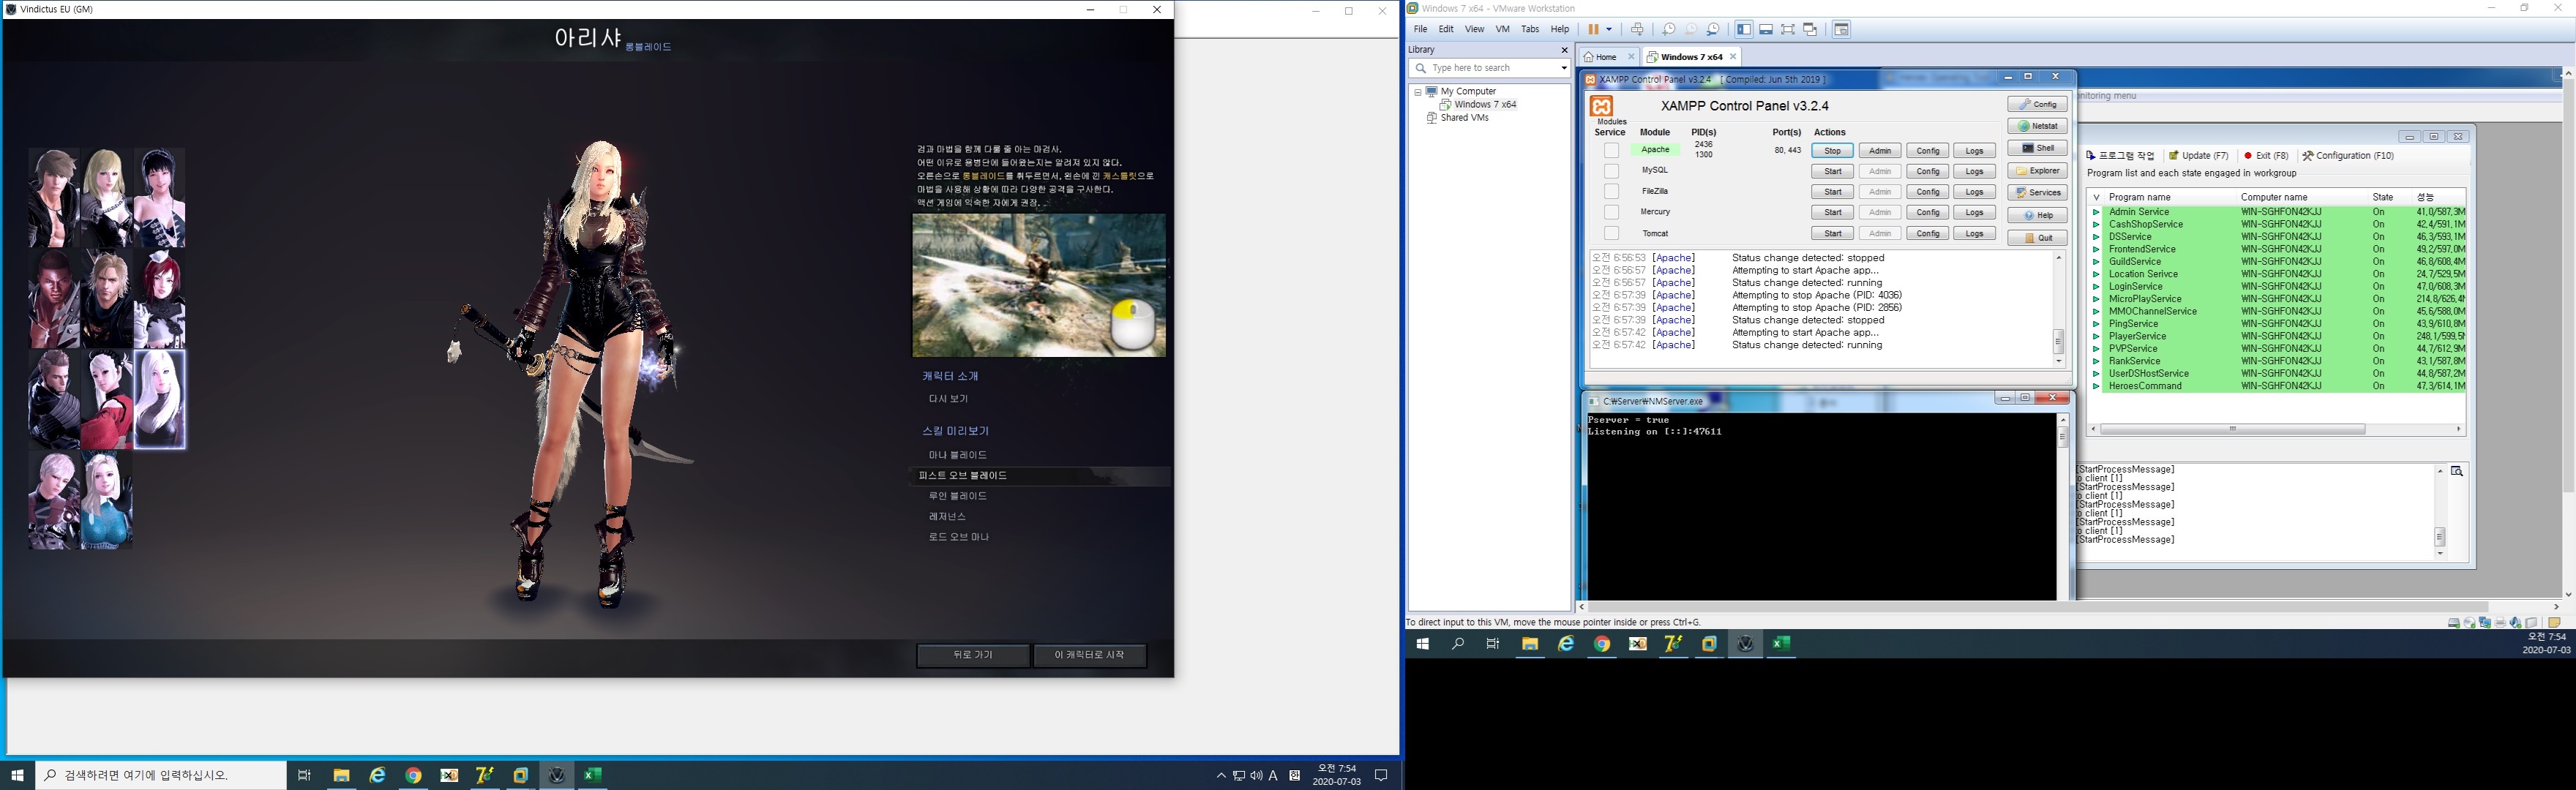Collapse the My Computer tree node

click(x=1418, y=92)
